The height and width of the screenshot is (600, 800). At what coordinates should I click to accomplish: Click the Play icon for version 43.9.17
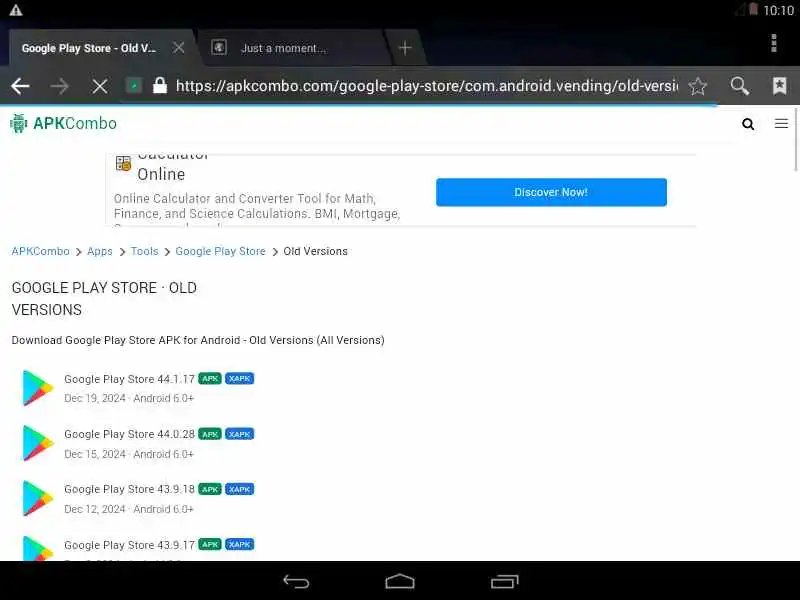pos(37,548)
